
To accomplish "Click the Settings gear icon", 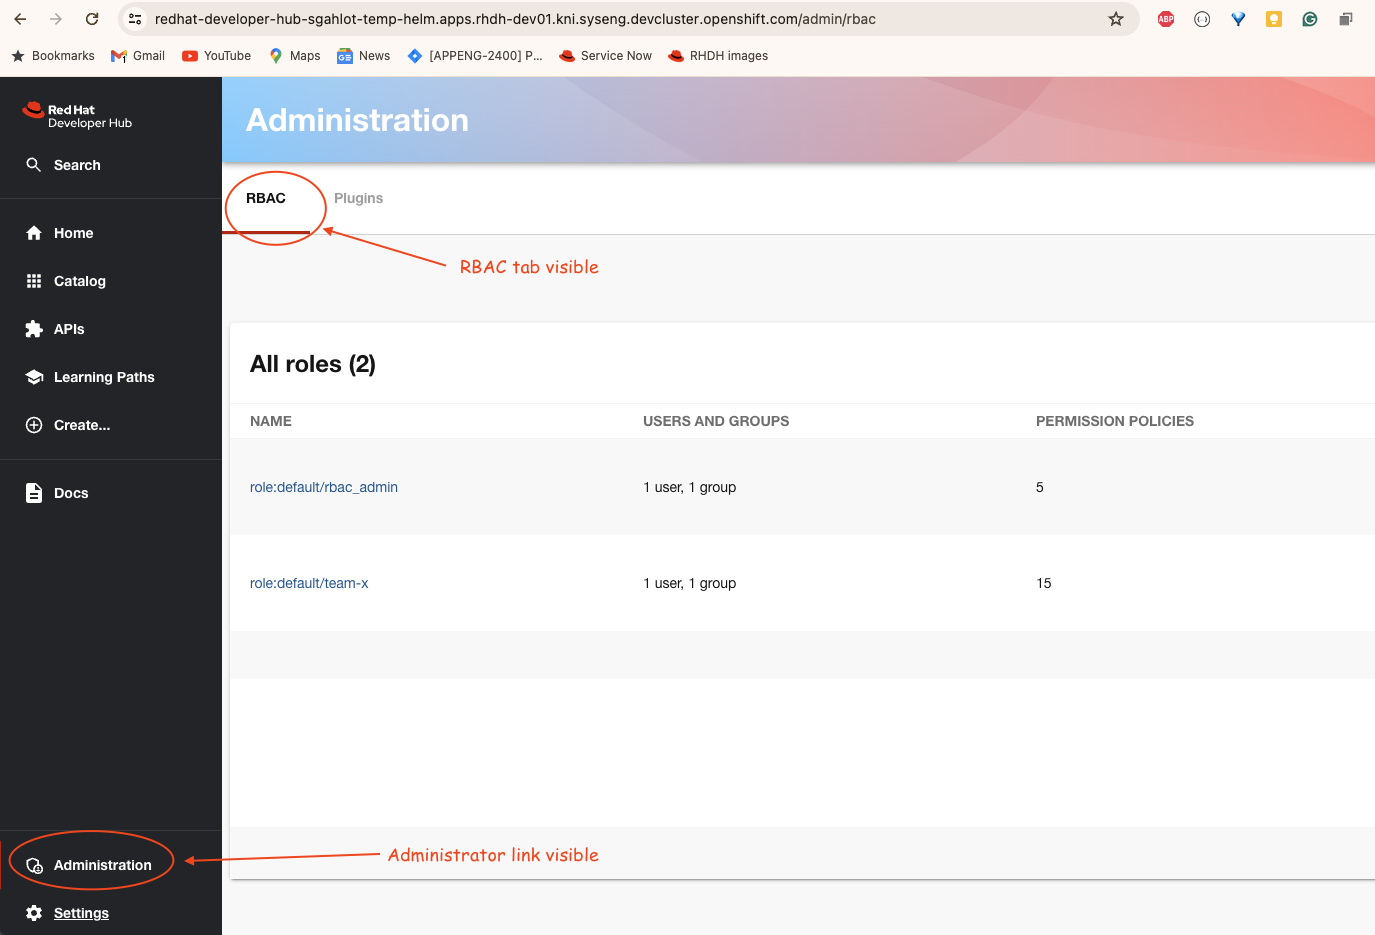I will pos(34,913).
